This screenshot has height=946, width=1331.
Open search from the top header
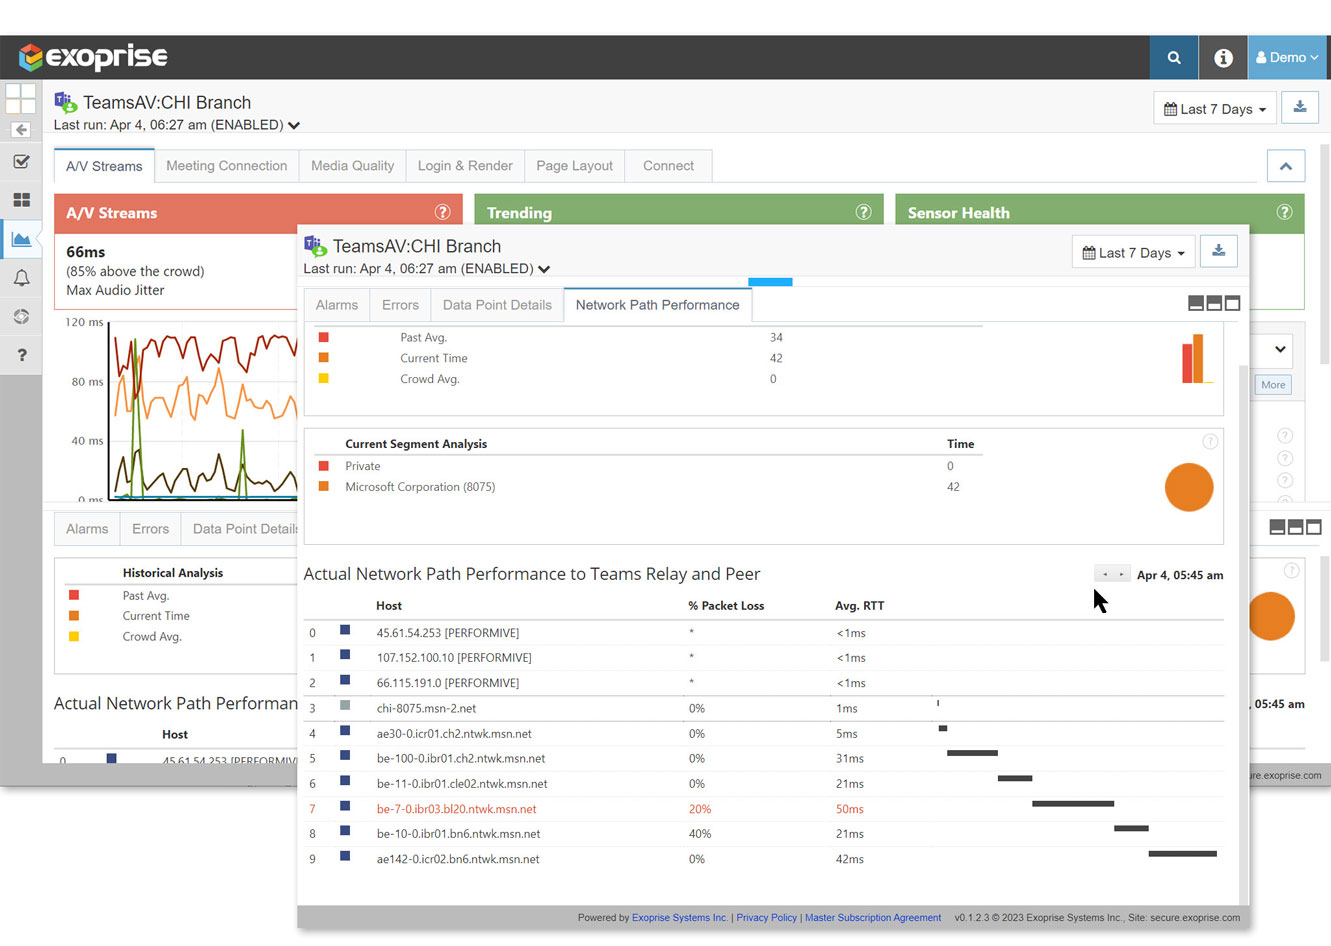pyautogui.click(x=1174, y=58)
